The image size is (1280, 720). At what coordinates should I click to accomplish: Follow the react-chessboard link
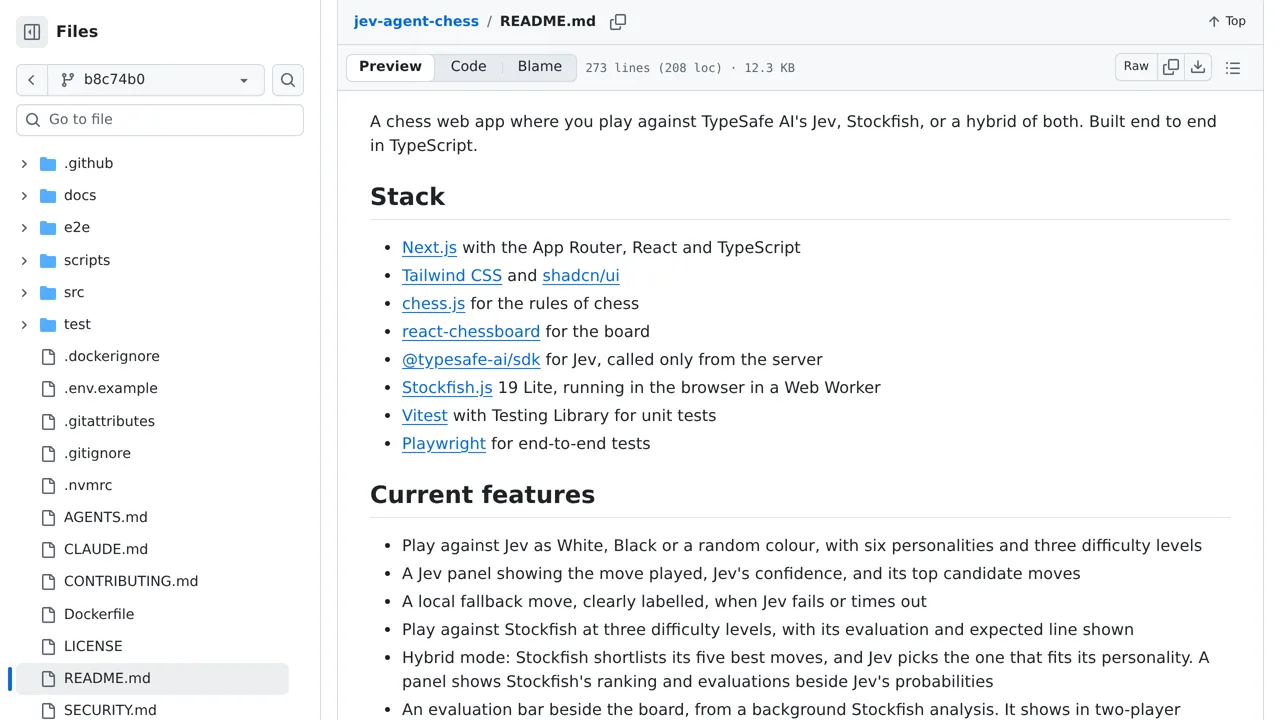[x=471, y=332]
